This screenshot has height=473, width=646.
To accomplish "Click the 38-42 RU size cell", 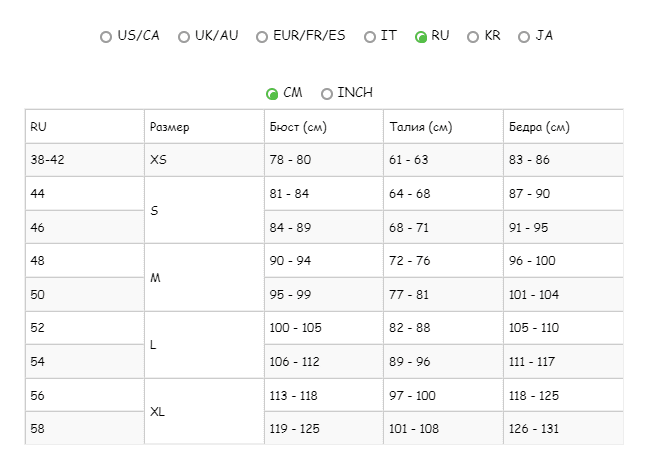I will coord(47,160).
